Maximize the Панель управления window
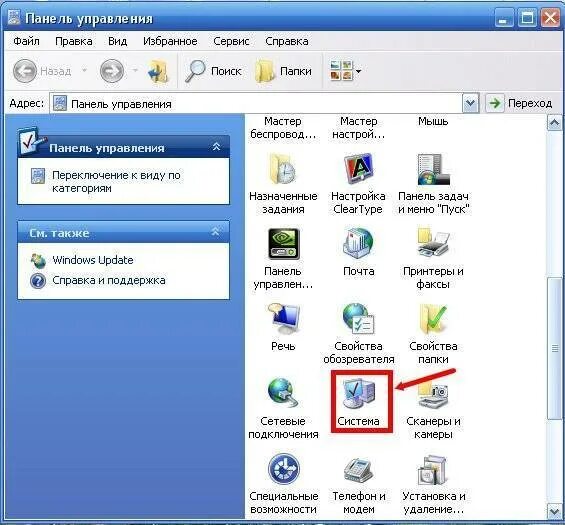Image resolution: width=565 pixels, height=525 pixels. tap(528, 18)
